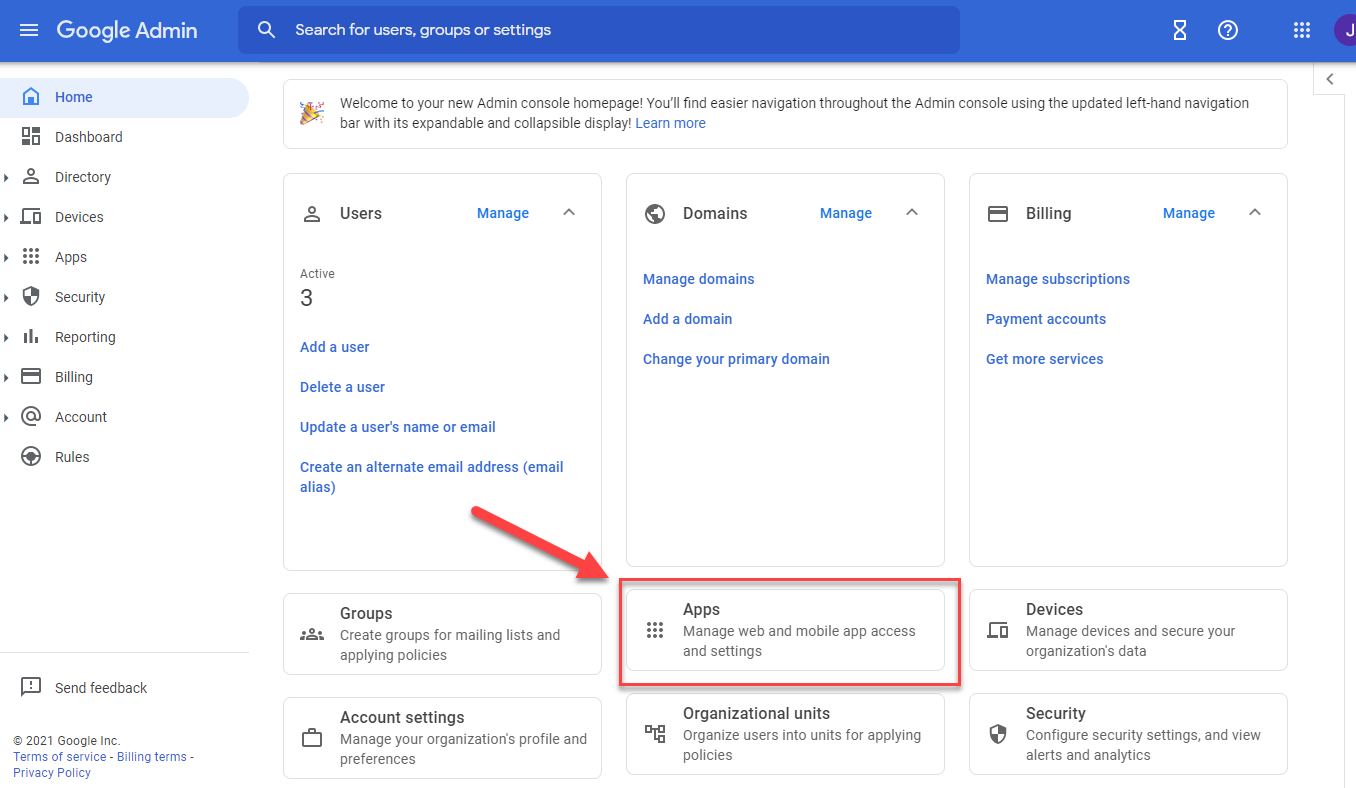Select Home in the sidebar

click(124, 97)
